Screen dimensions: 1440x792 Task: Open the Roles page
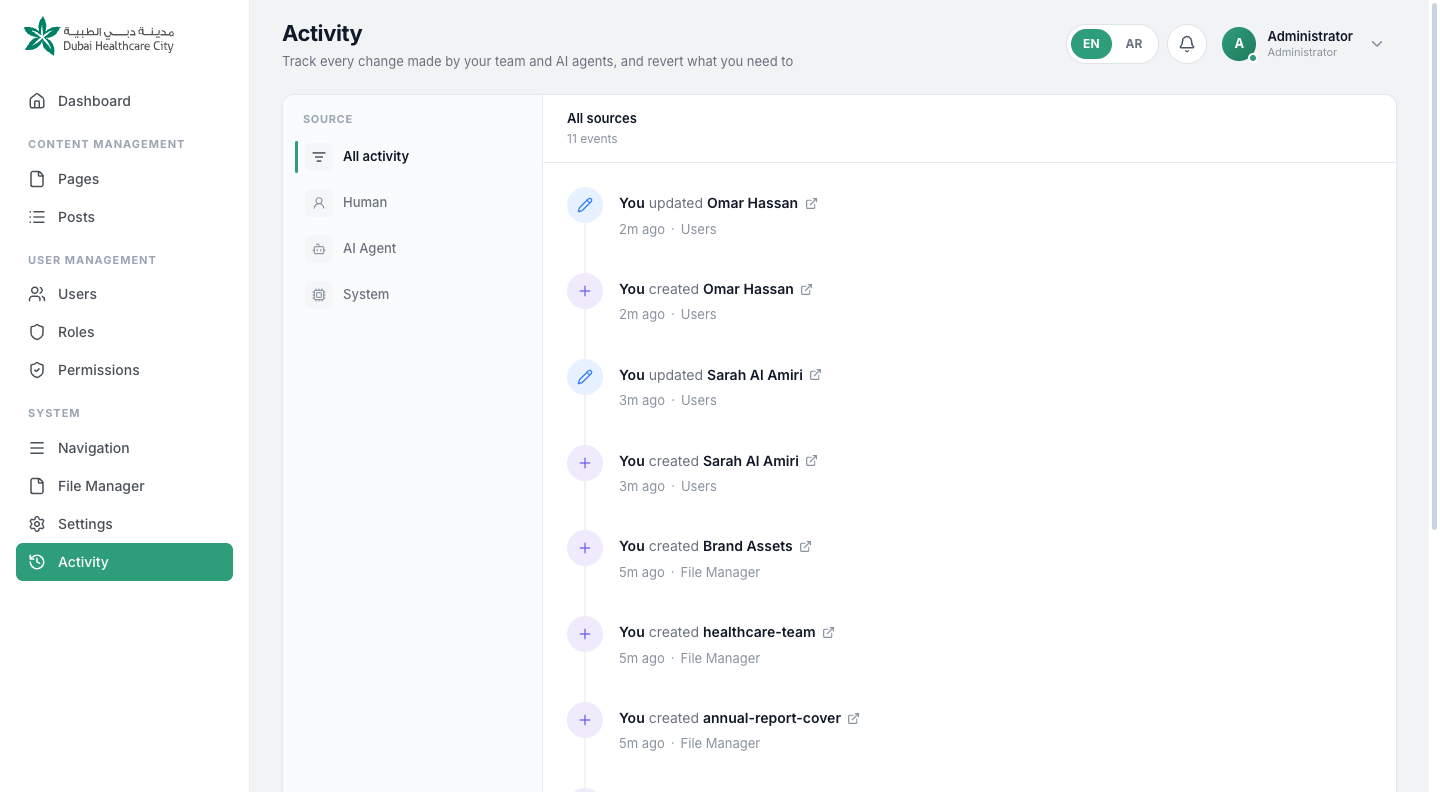[x=124, y=332]
